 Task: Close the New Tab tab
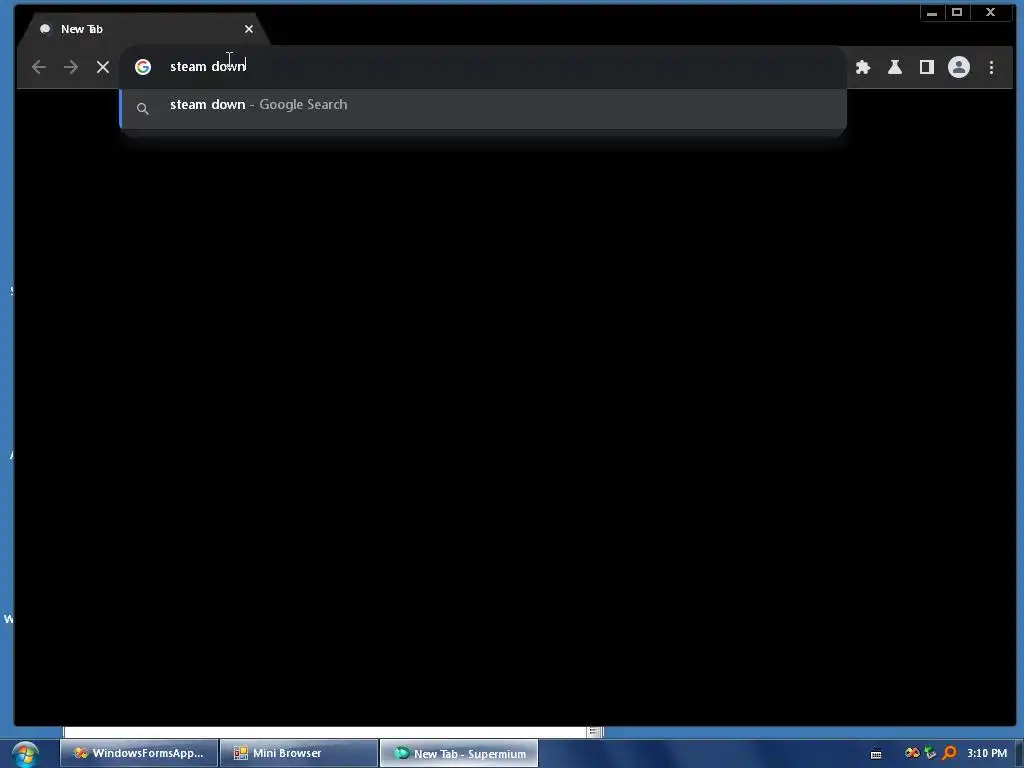pyautogui.click(x=249, y=29)
